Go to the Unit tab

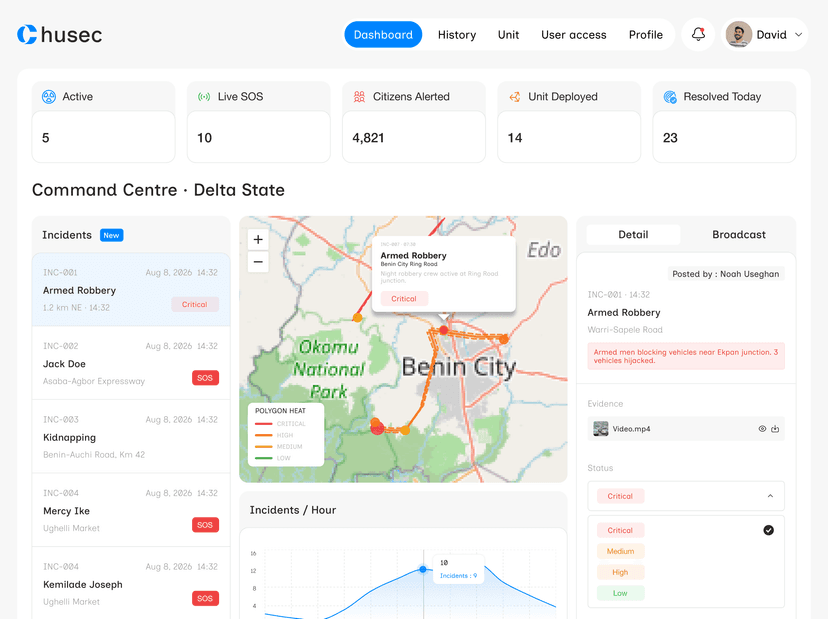[508, 35]
